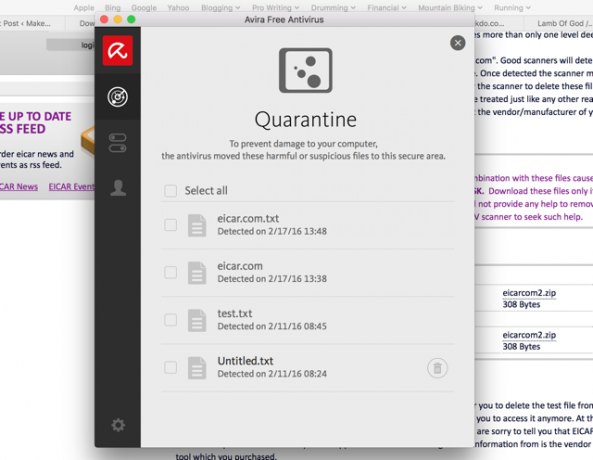Open the user account sidebar icon
Viewport: 593px width, 460px height.
pyautogui.click(x=118, y=188)
